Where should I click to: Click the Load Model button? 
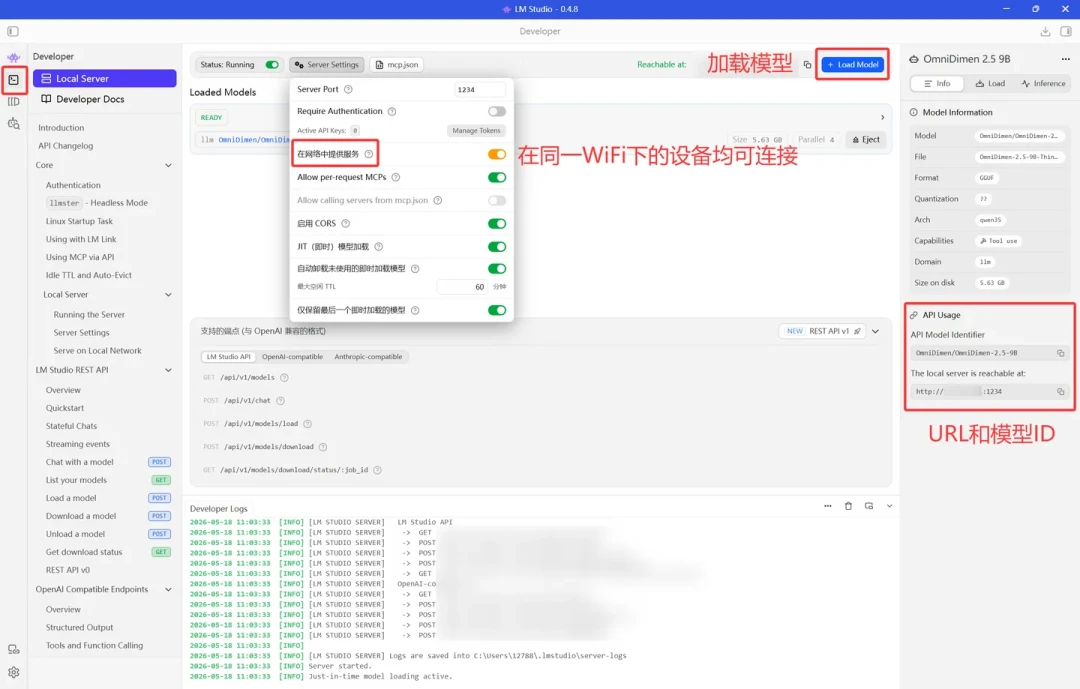853,65
